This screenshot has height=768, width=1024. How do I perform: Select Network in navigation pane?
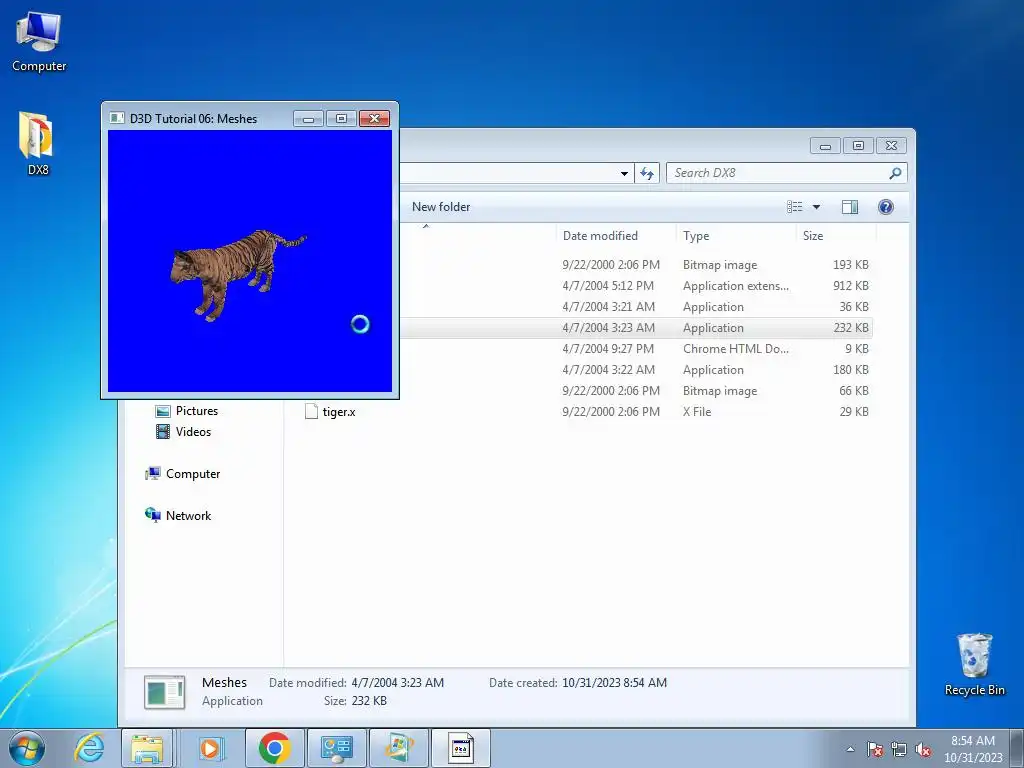tap(188, 516)
